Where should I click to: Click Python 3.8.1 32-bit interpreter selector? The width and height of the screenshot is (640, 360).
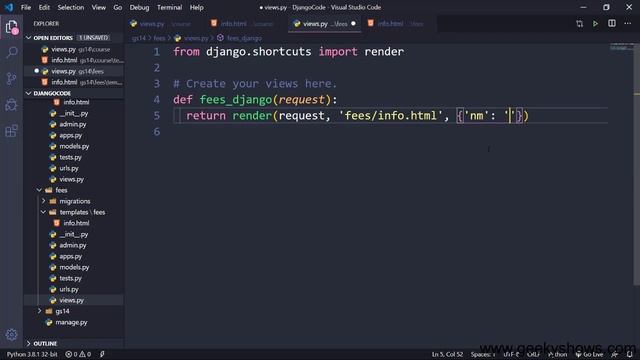click(32, 354)
